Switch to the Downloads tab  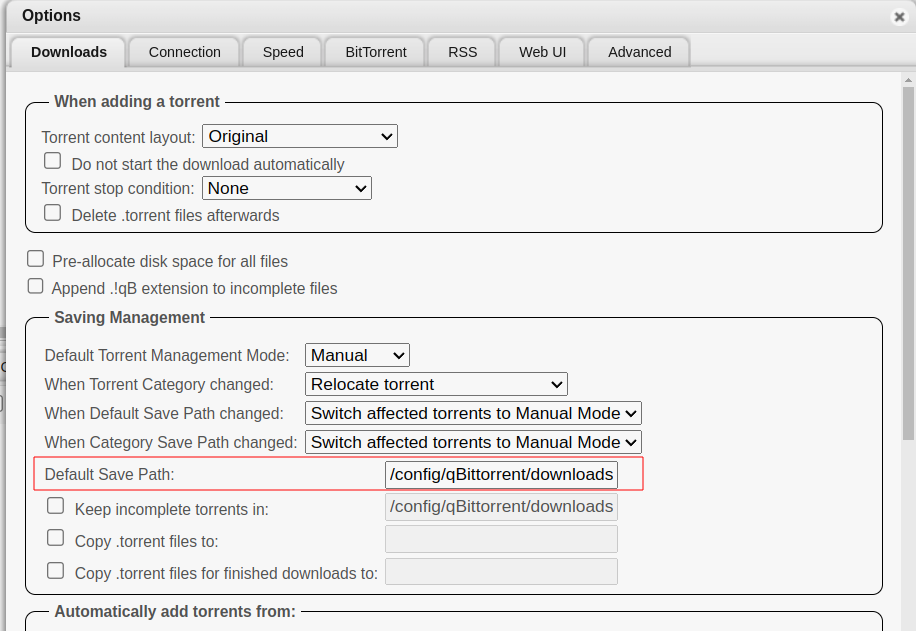click(x=68, y=52)
